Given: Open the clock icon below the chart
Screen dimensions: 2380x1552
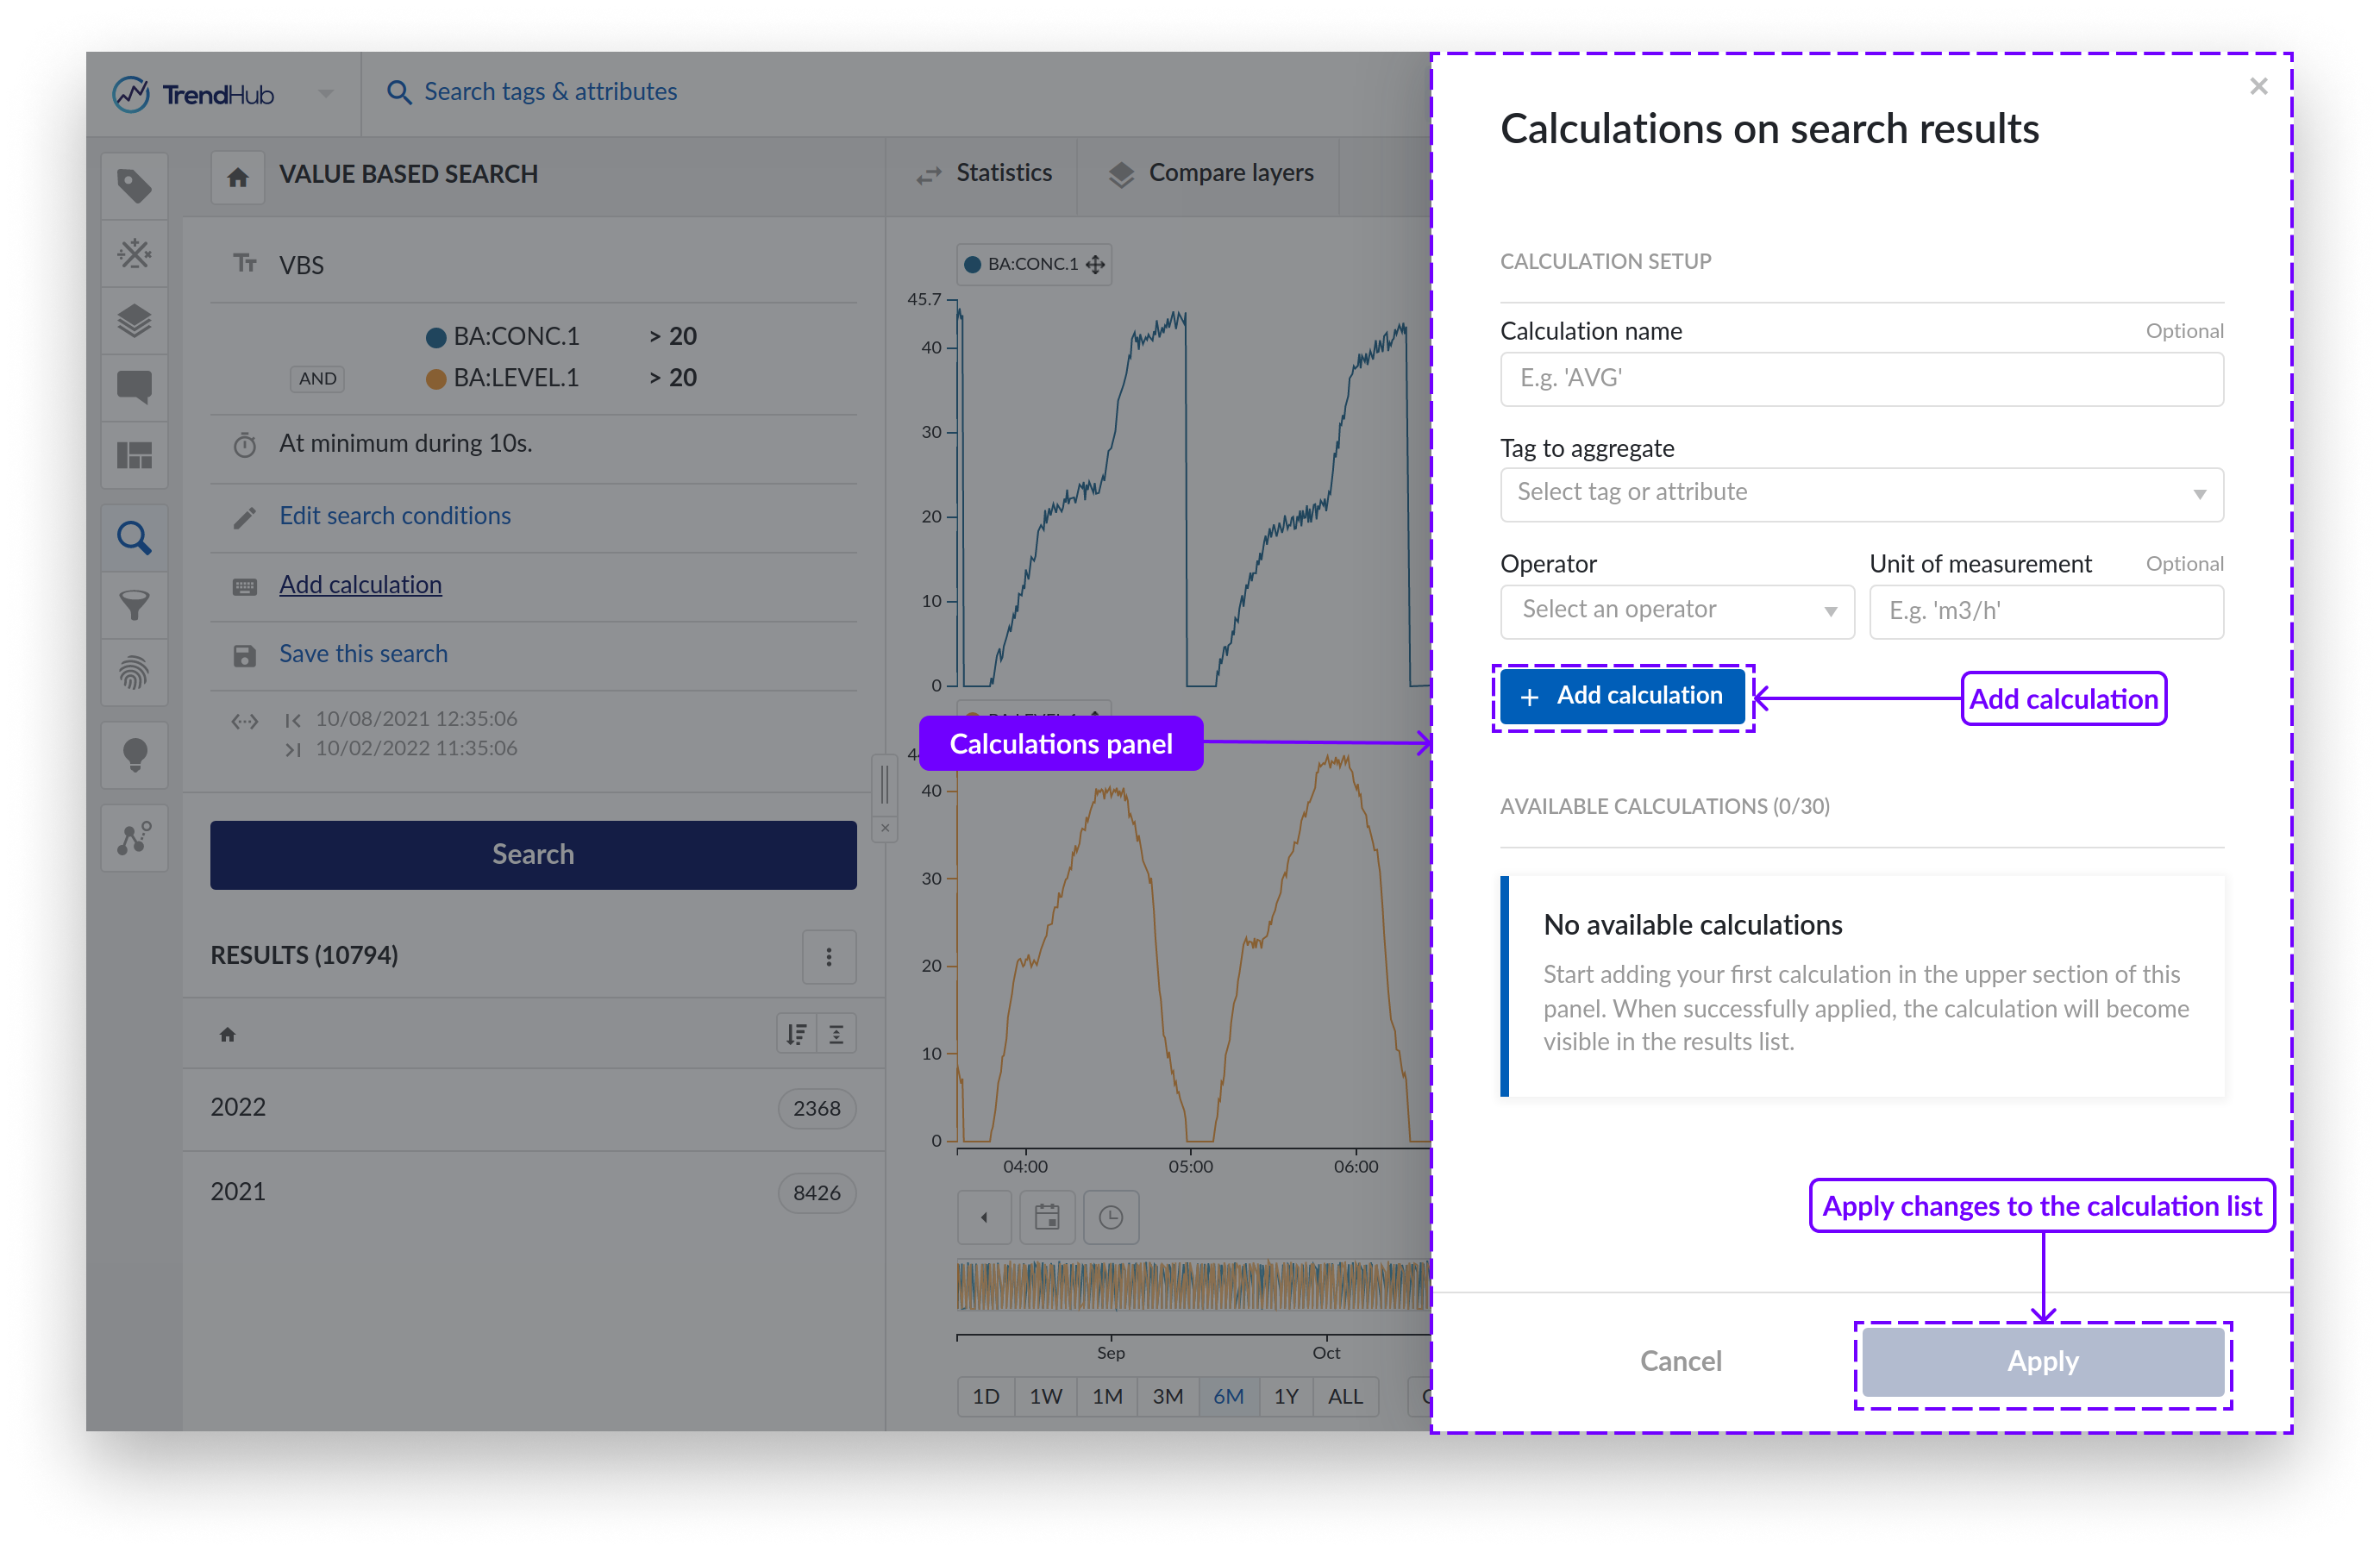Looking at the screenshot, I should pos(1111,1217).
